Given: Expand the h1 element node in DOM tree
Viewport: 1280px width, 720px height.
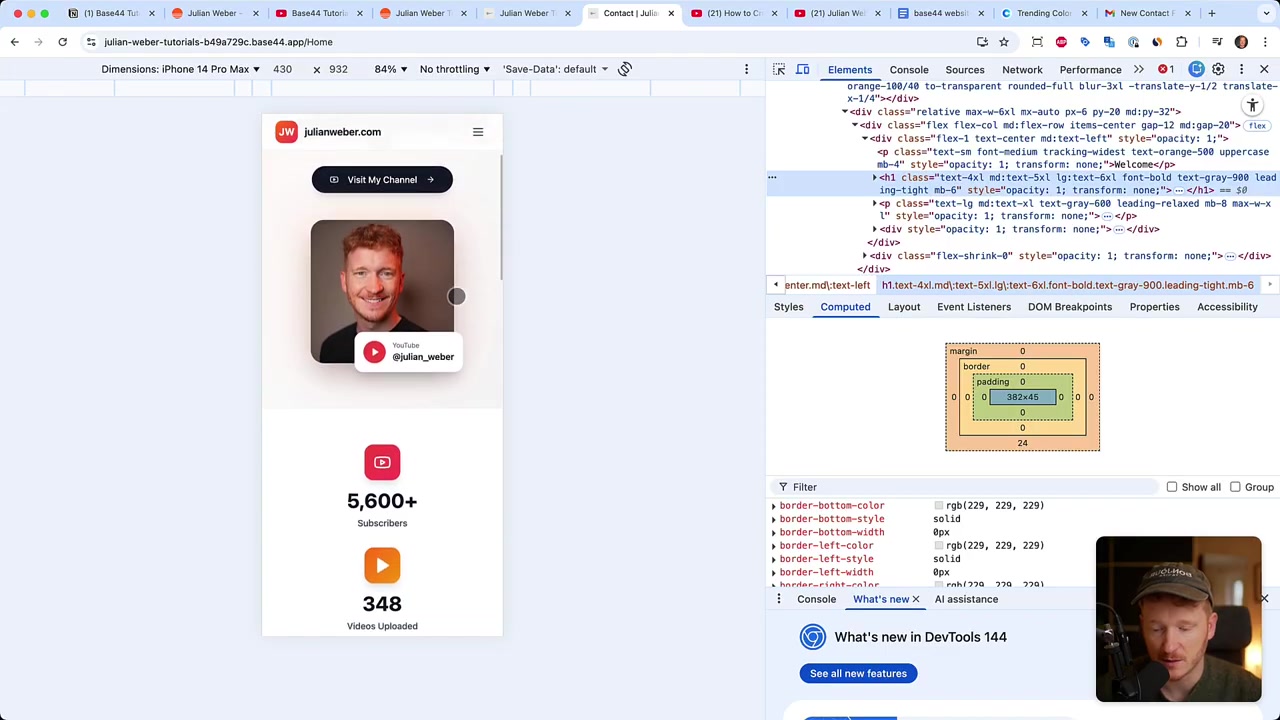Looking at the screenshot, I should tap(875, 178).
